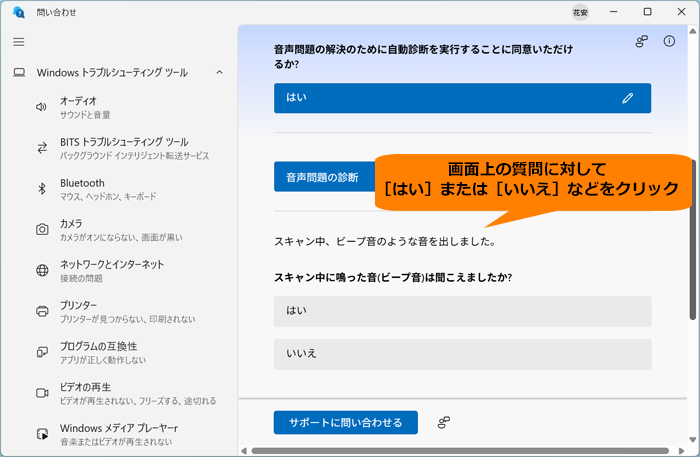700x457 pixels.
Task: Answer はい to the beep sound question
Action: tap(462, 312)
